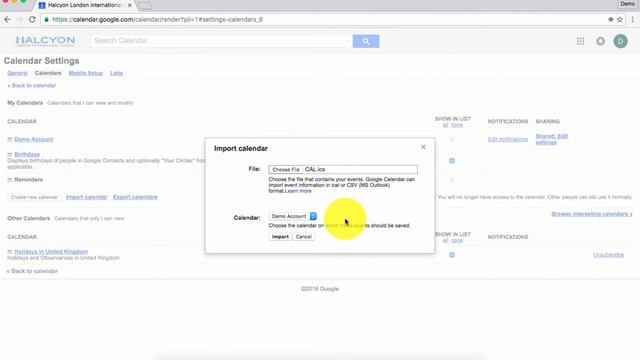Open the Birthdays calendar link
This screenshot has height=360, width=640.
click(x=27, y=154)
